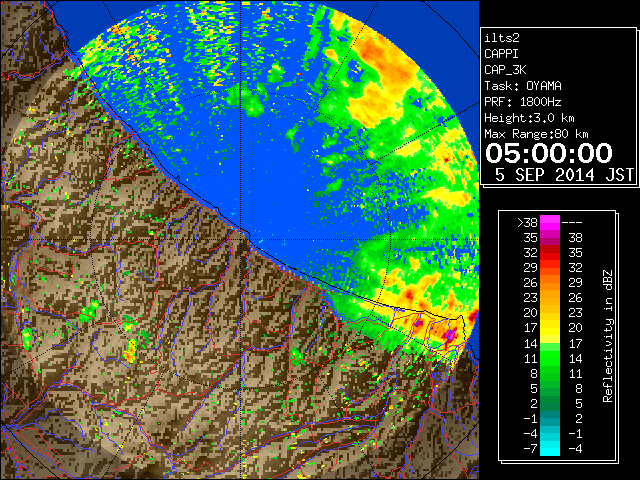Click the 05:00:00 timestamp

(x=549, y=153)
